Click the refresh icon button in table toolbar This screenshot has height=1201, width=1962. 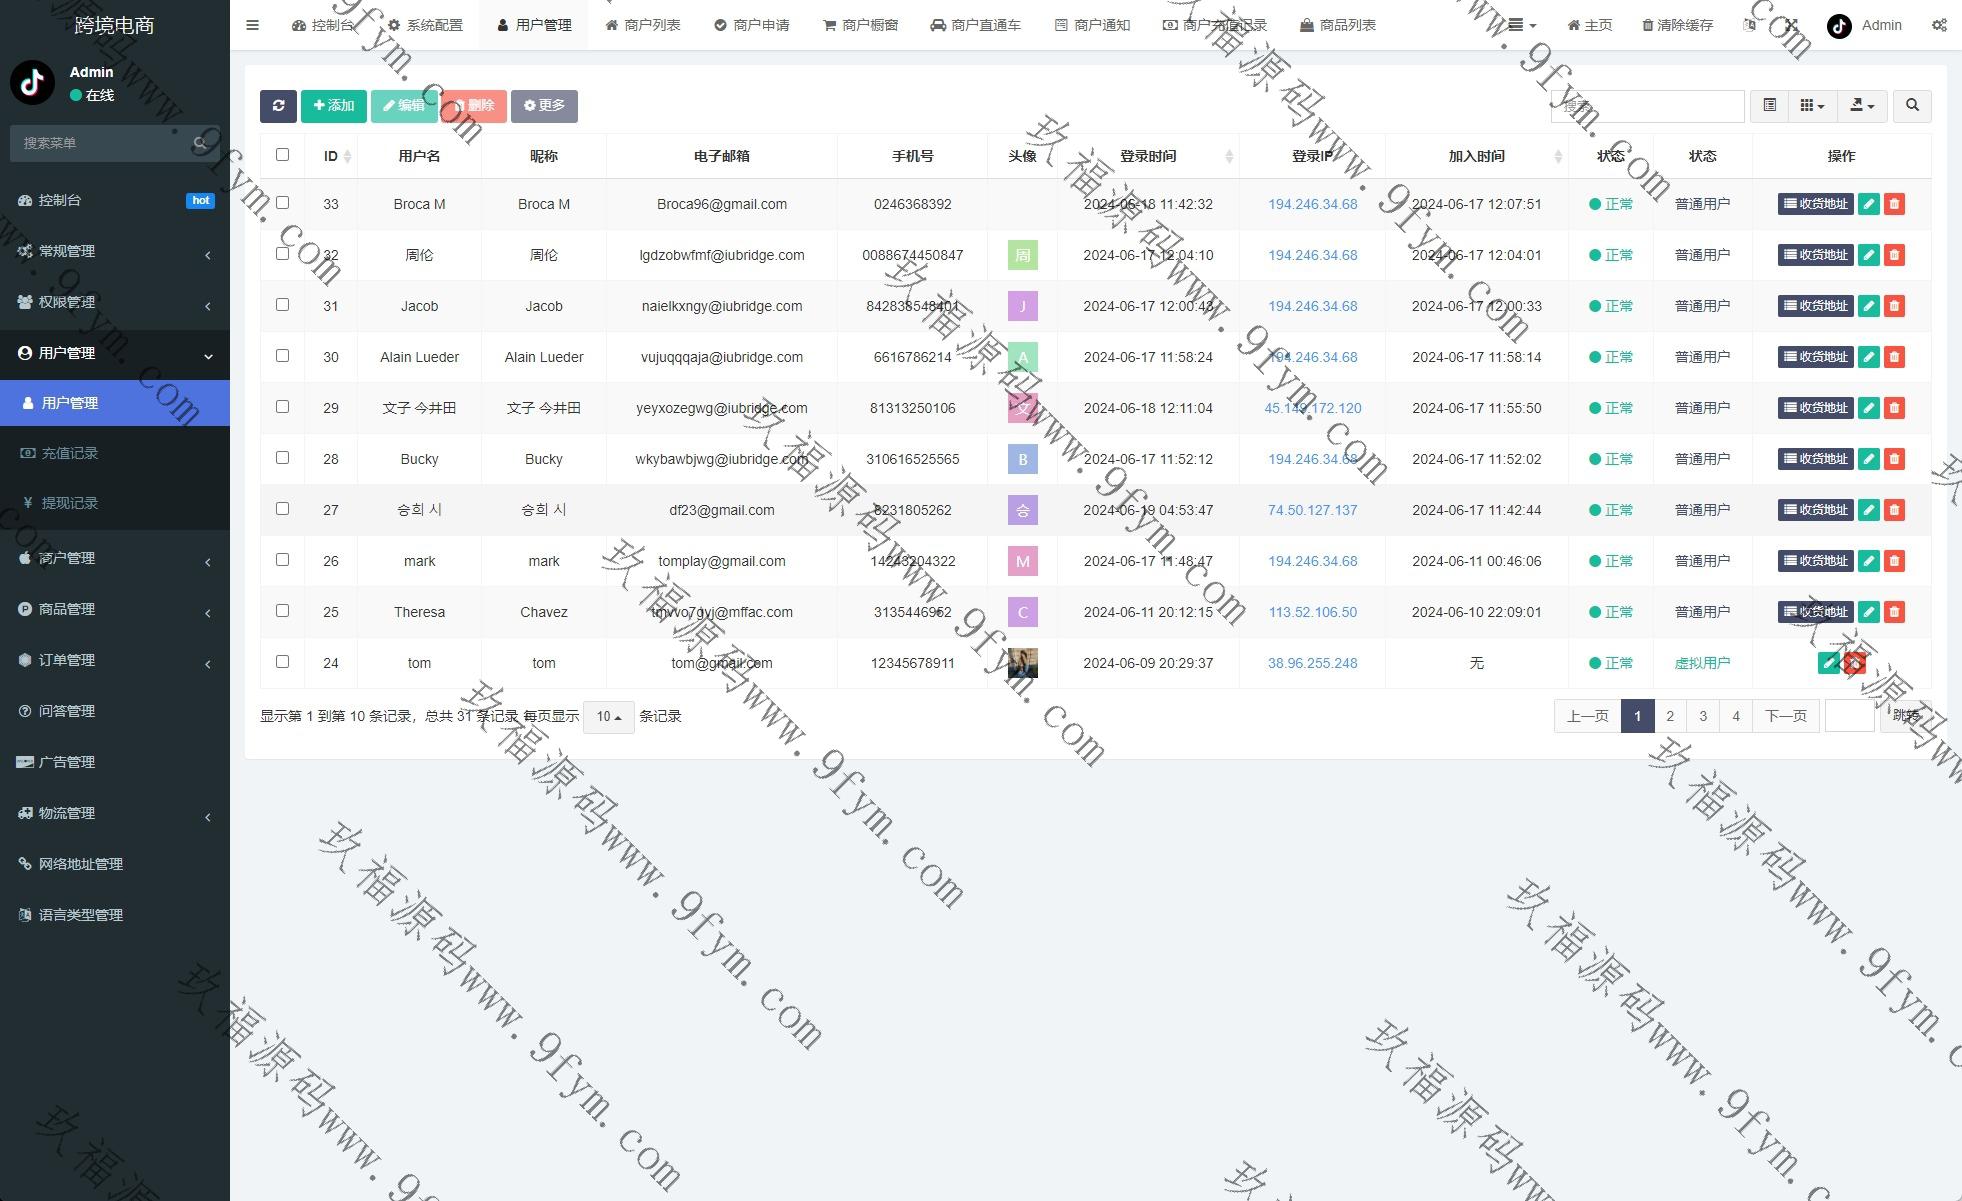tap(278, 106)
